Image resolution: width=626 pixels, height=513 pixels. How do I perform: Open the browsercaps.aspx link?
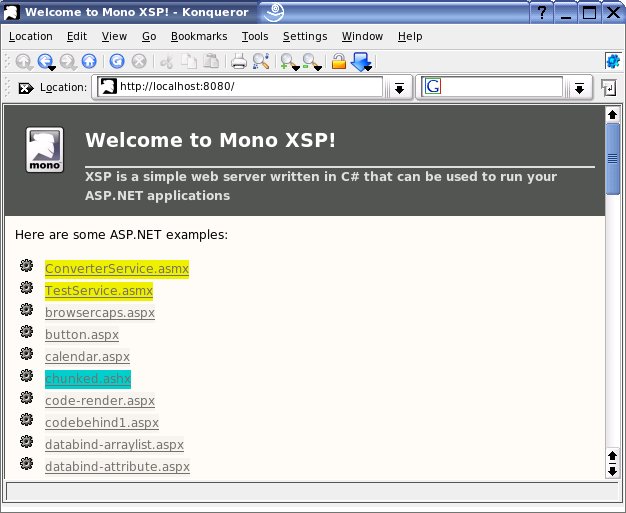coord(100,313)
